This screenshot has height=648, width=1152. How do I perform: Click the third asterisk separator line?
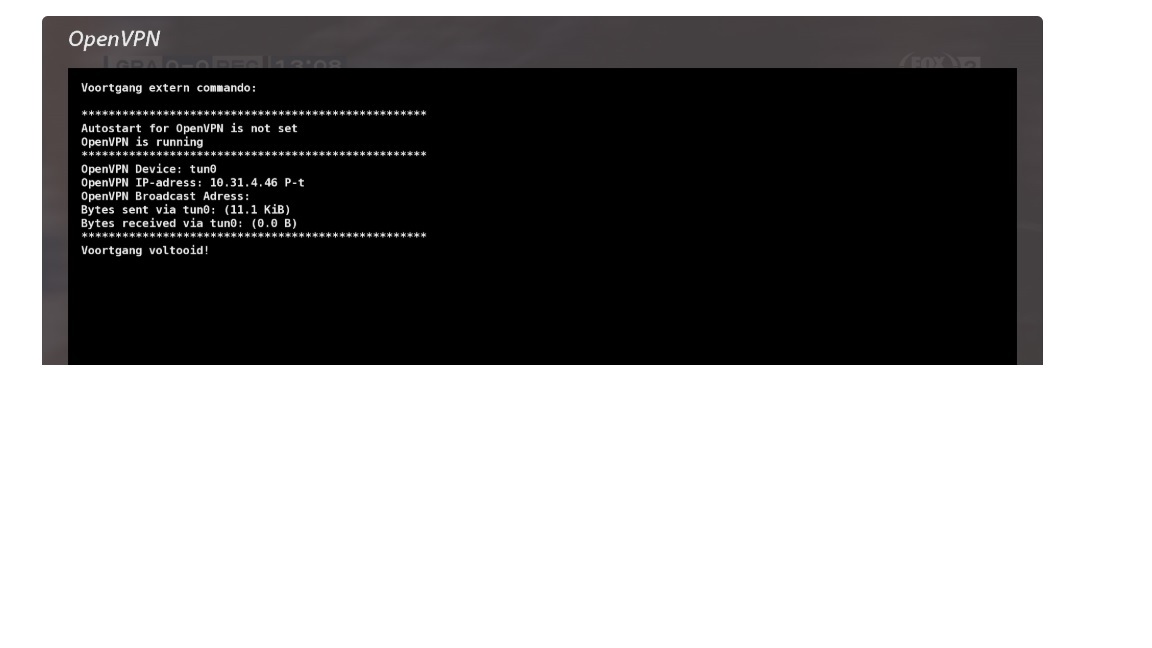coord(253,236)
